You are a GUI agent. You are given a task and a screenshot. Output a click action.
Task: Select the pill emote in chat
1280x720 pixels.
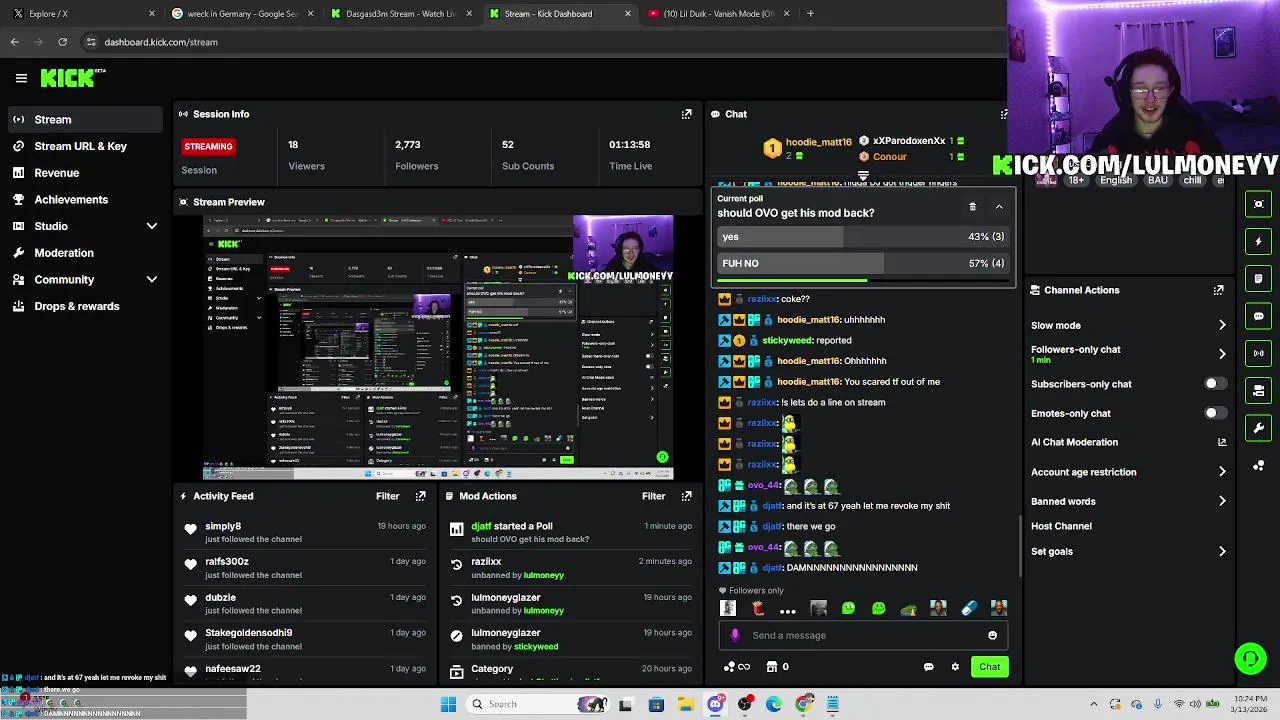click(968, 608)
